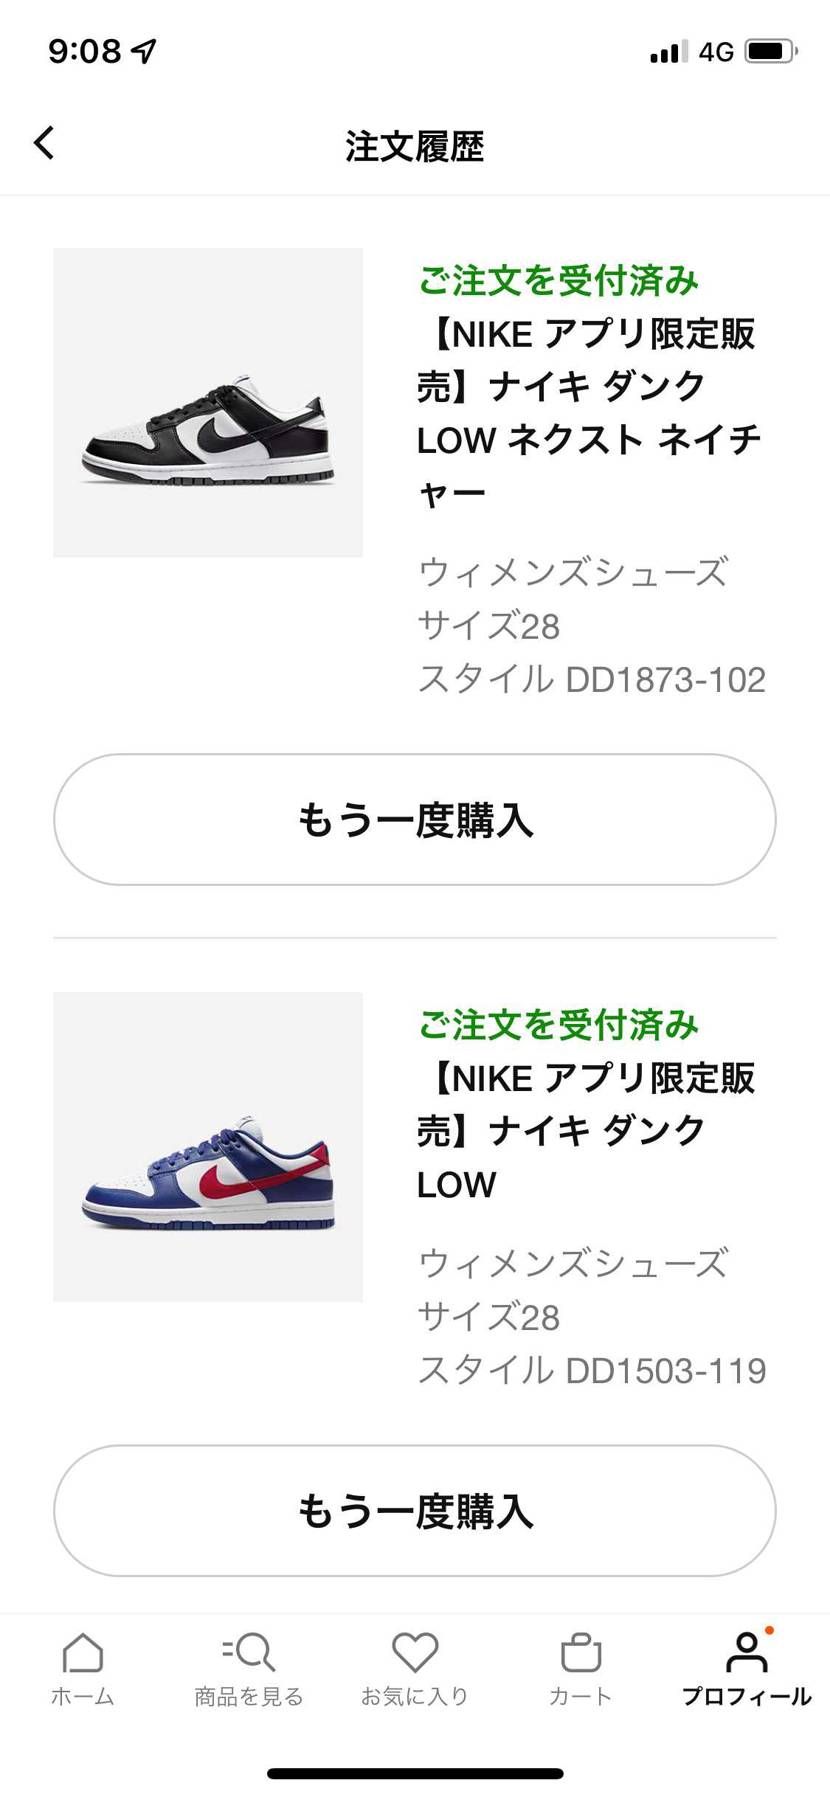Tap the ホーム tab label

(x=83, y=1696)
